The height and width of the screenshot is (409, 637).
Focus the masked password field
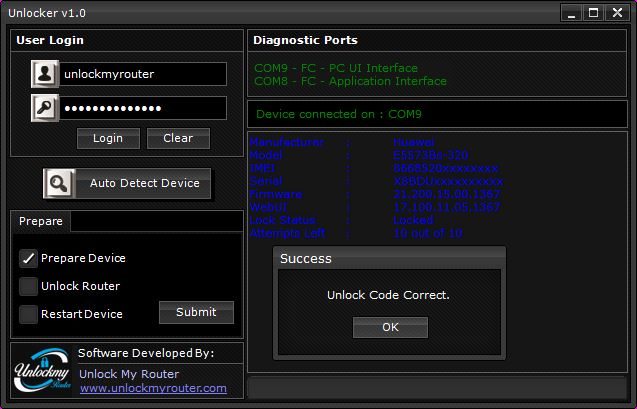[143, 108]
